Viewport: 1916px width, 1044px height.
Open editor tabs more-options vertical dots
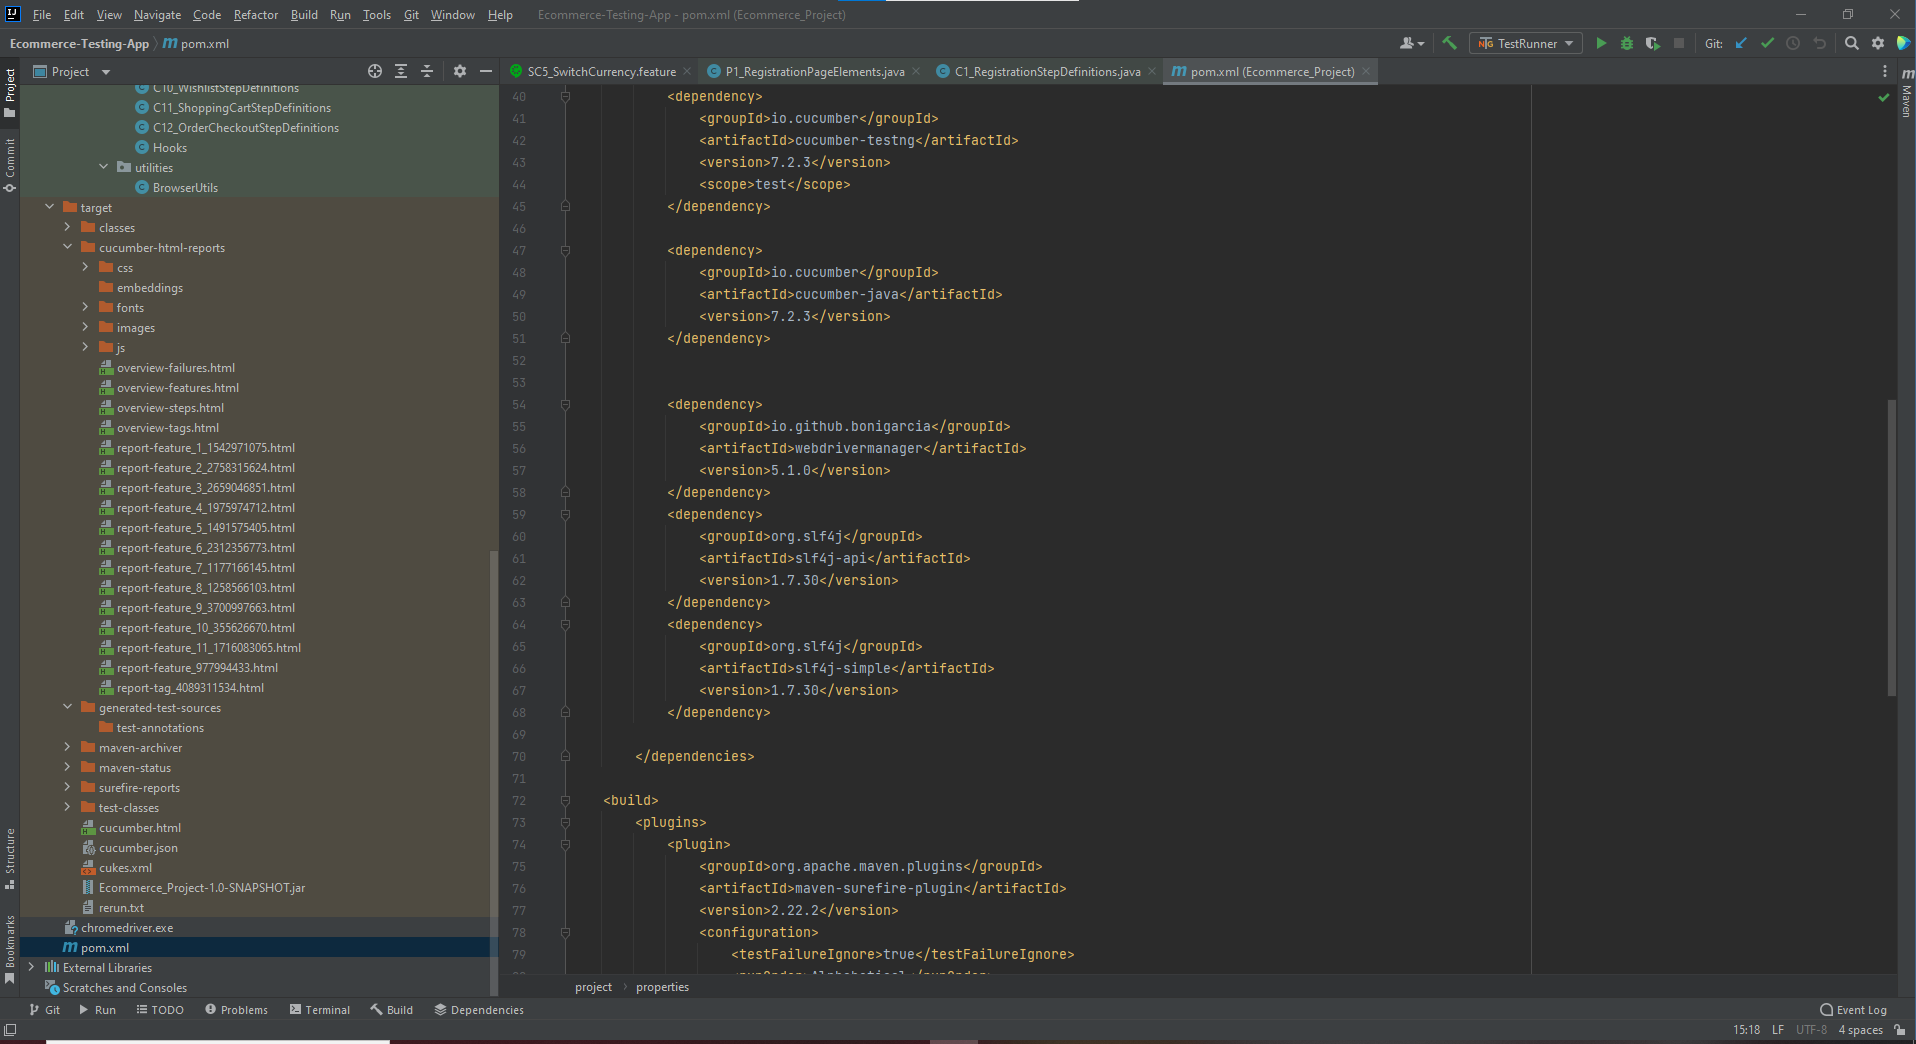click(x=1885, y=71)
